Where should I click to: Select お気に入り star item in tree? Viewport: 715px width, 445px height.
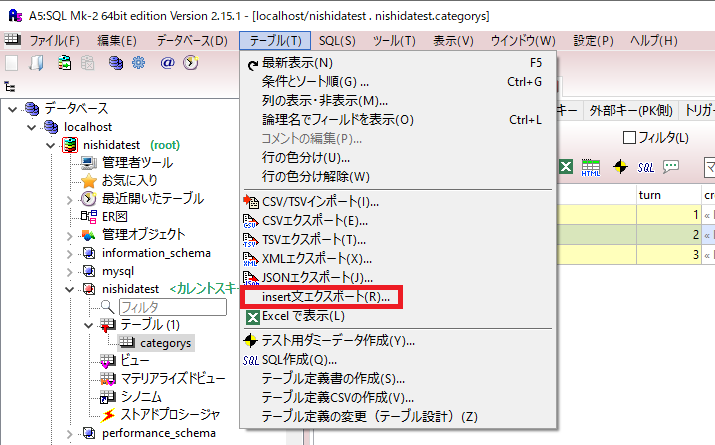tap(130, 181)
